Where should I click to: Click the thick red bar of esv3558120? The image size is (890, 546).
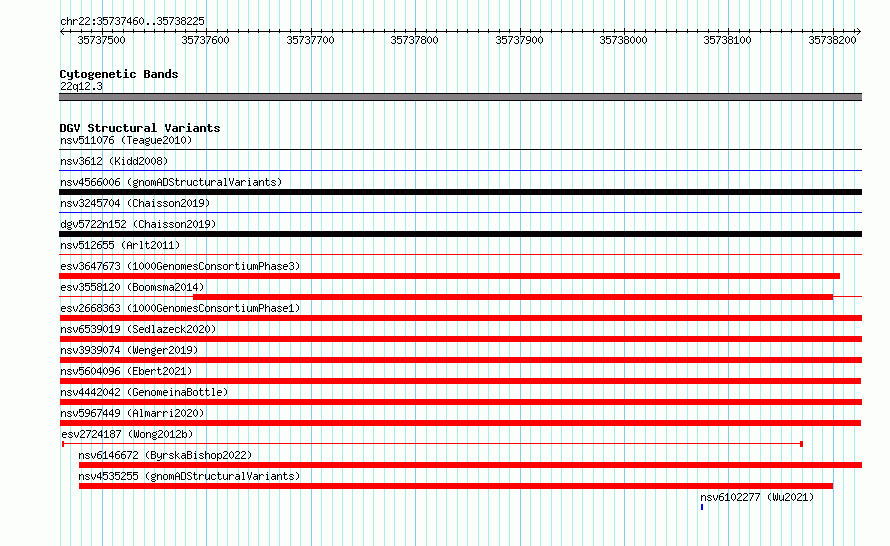(x=513, y=297)
